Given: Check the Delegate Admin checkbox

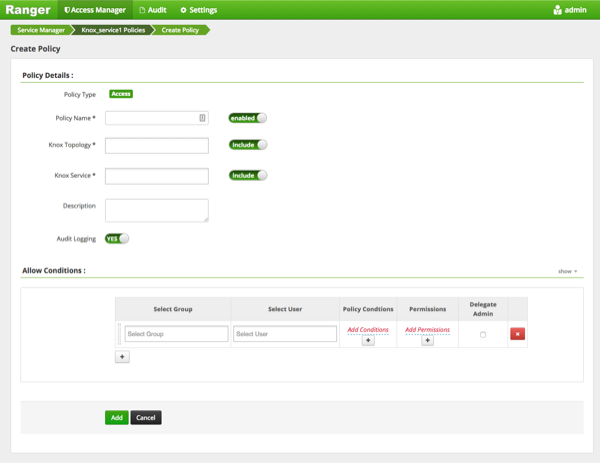Looking at the screenshot, I should pos(483,334).
